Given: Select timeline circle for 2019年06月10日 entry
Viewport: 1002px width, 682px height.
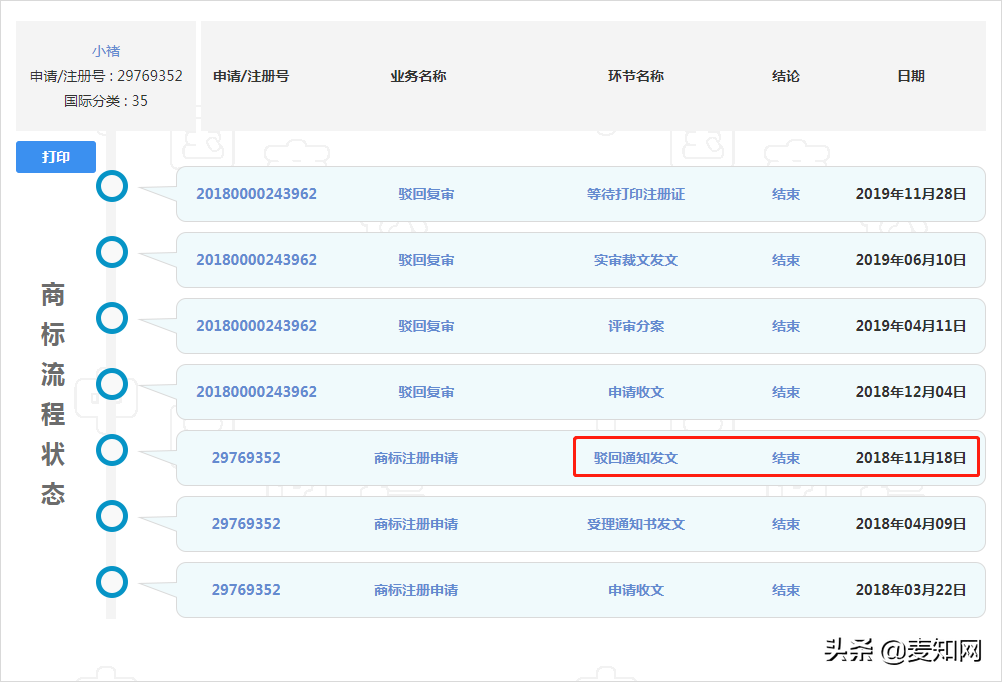Looking at the screenshot, I should [112, 252].
